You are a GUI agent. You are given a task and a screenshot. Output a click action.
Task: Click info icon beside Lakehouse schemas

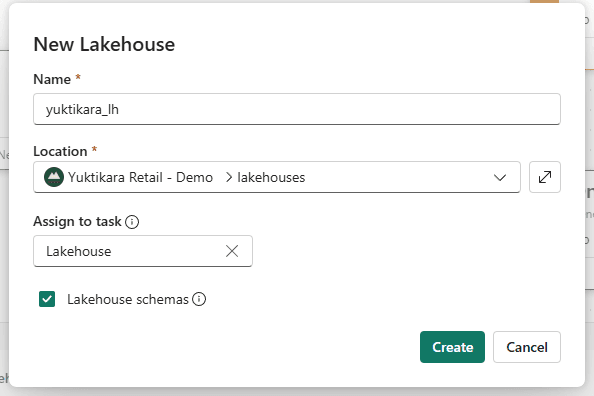199,299
